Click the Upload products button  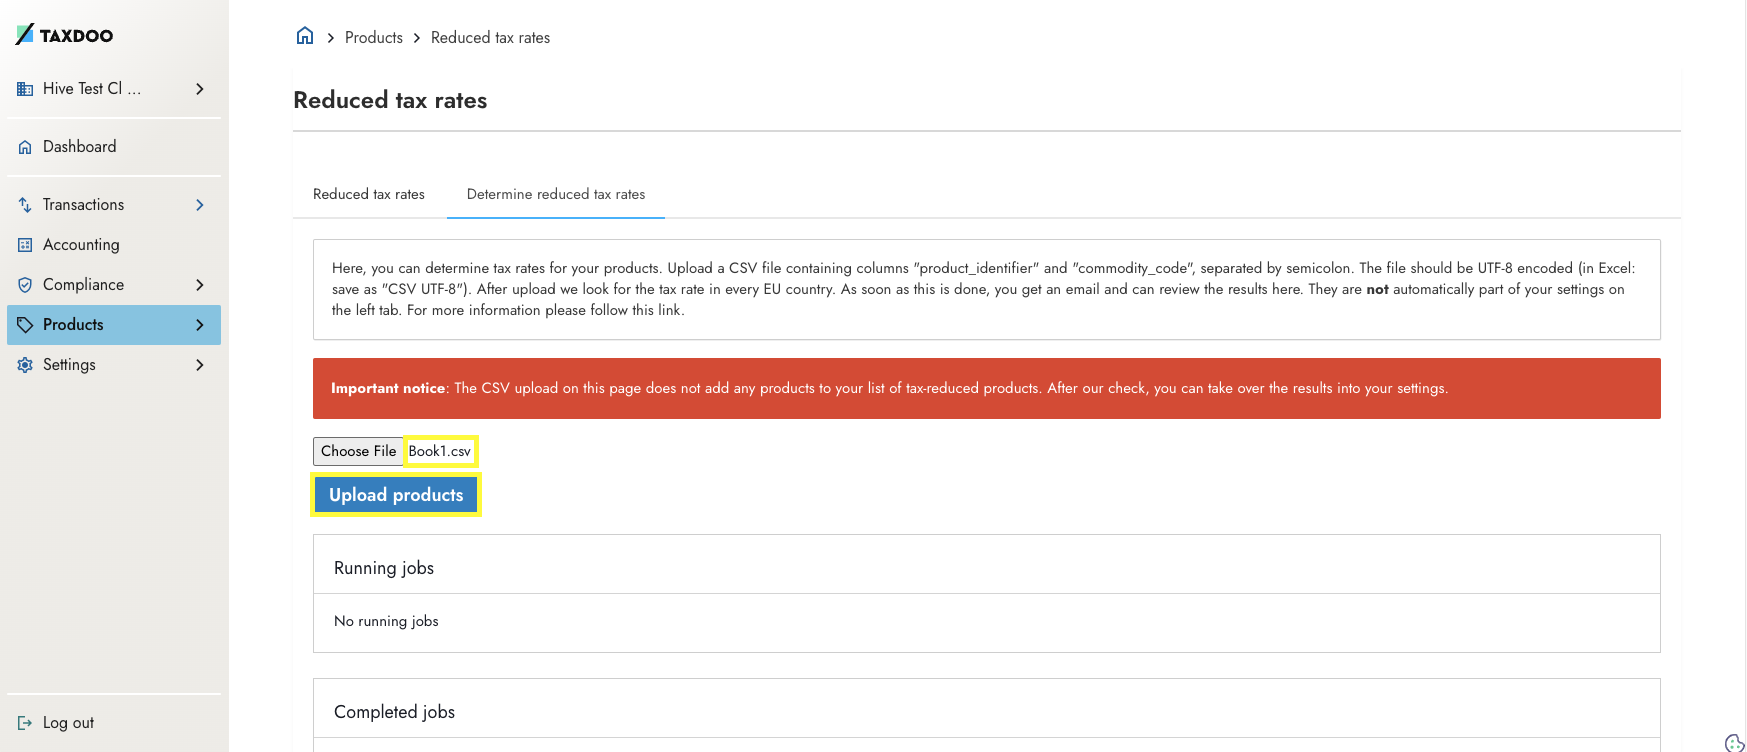396,495
